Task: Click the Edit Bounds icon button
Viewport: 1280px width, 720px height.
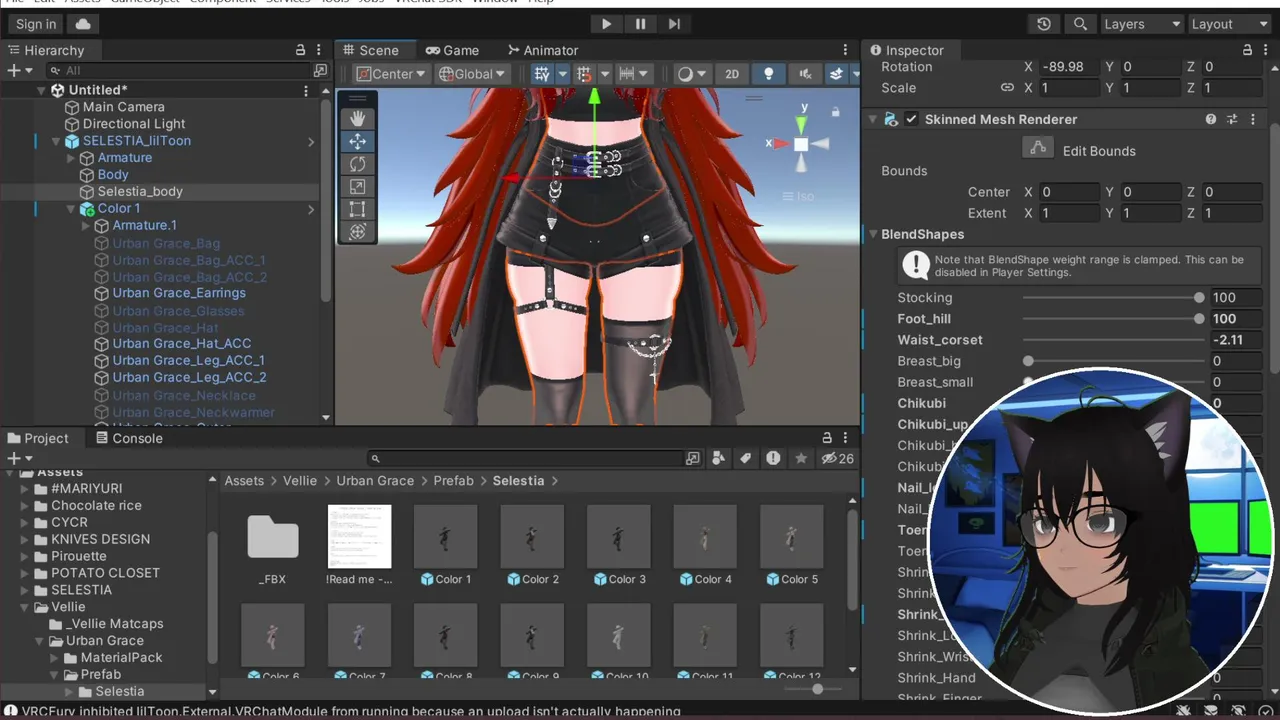Action: click(1038, 148)
